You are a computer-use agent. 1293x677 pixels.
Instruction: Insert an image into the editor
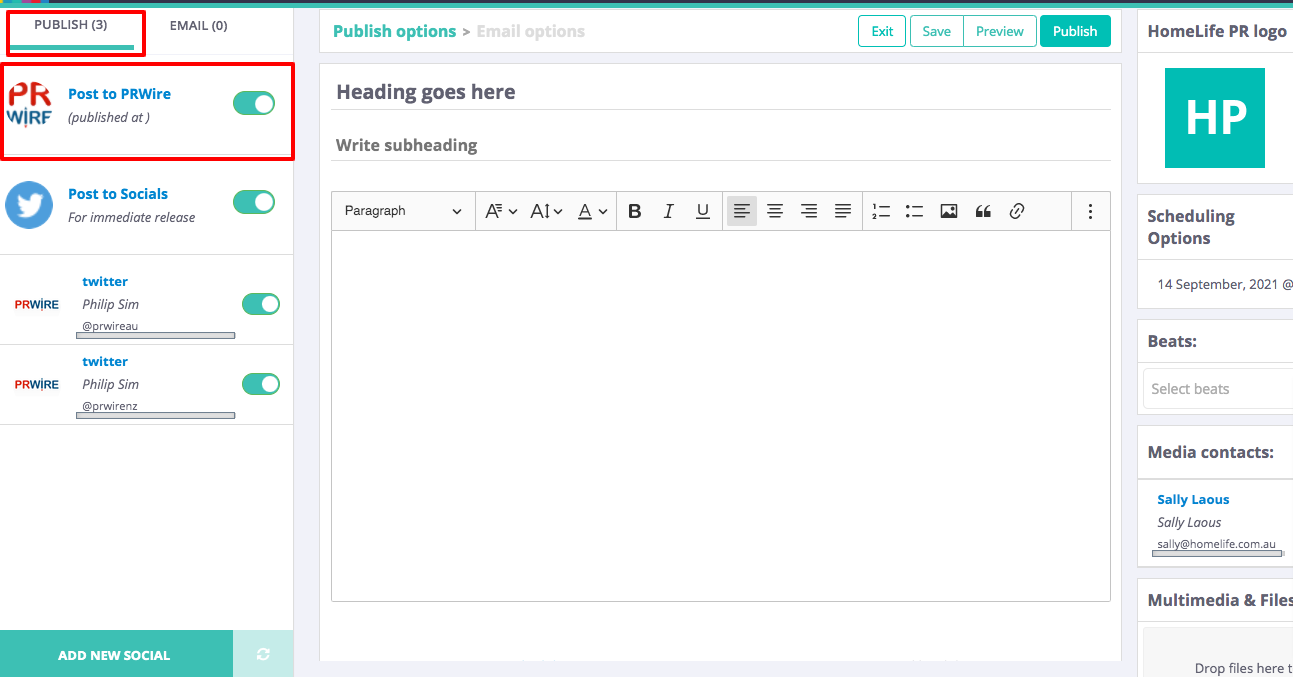[949, 211]
